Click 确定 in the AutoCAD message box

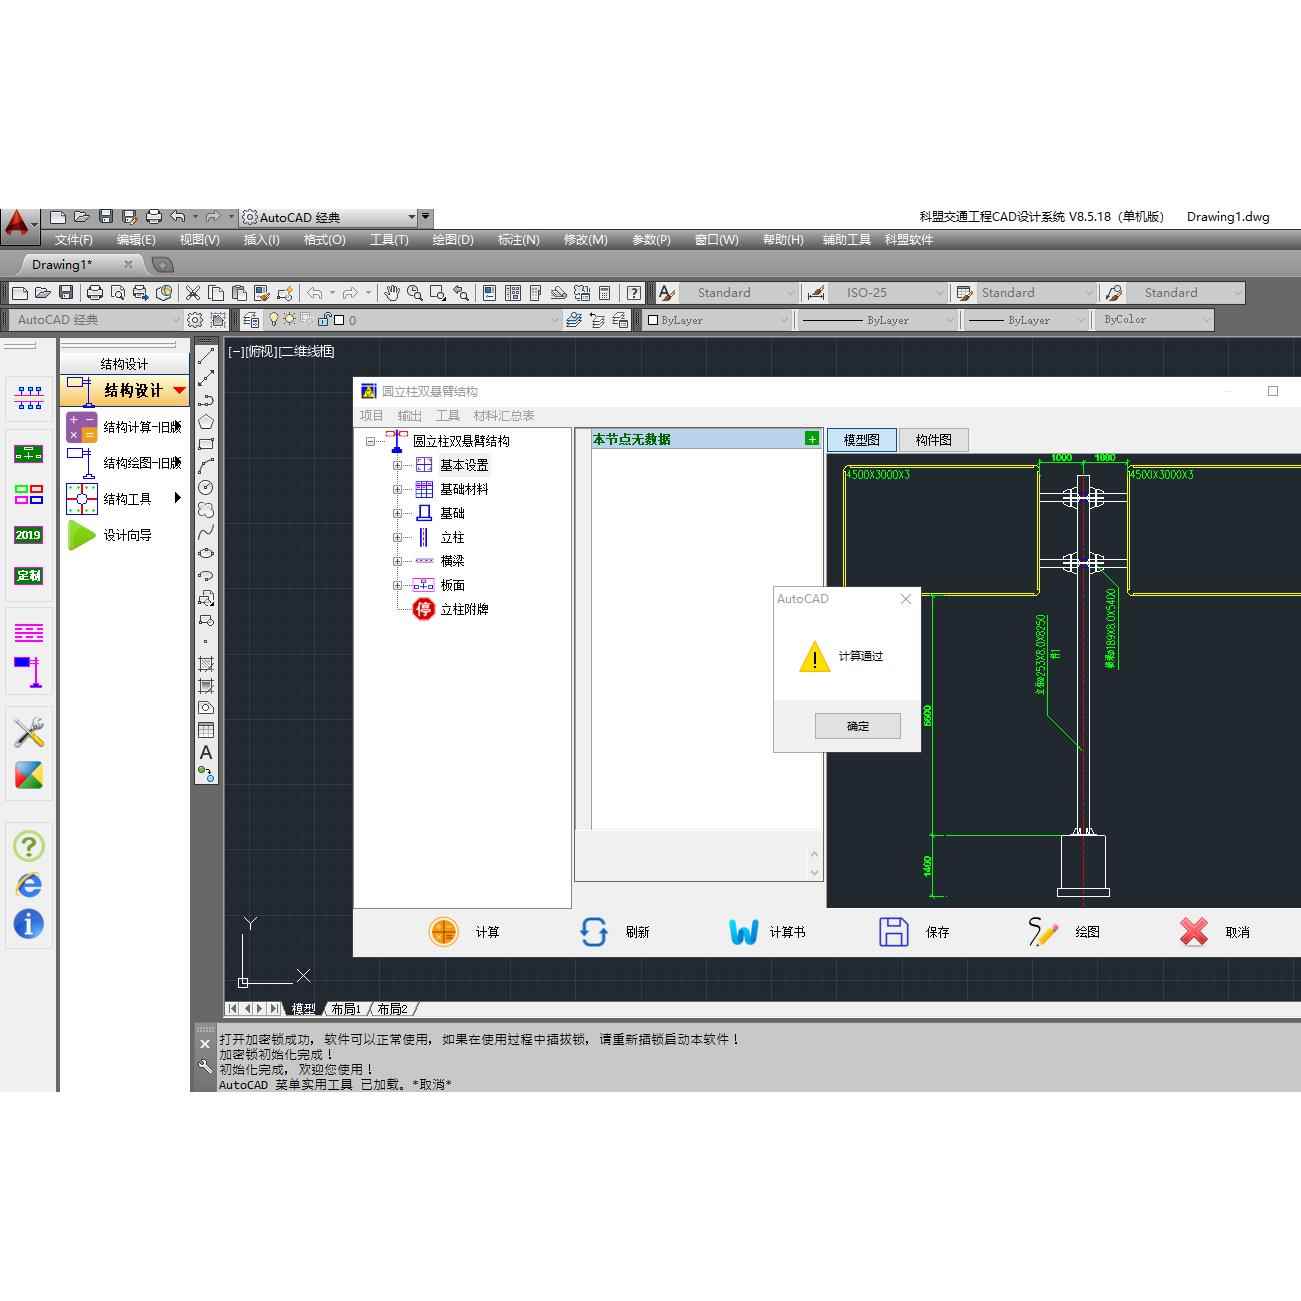pyautogui.click(x=858, y=726)
